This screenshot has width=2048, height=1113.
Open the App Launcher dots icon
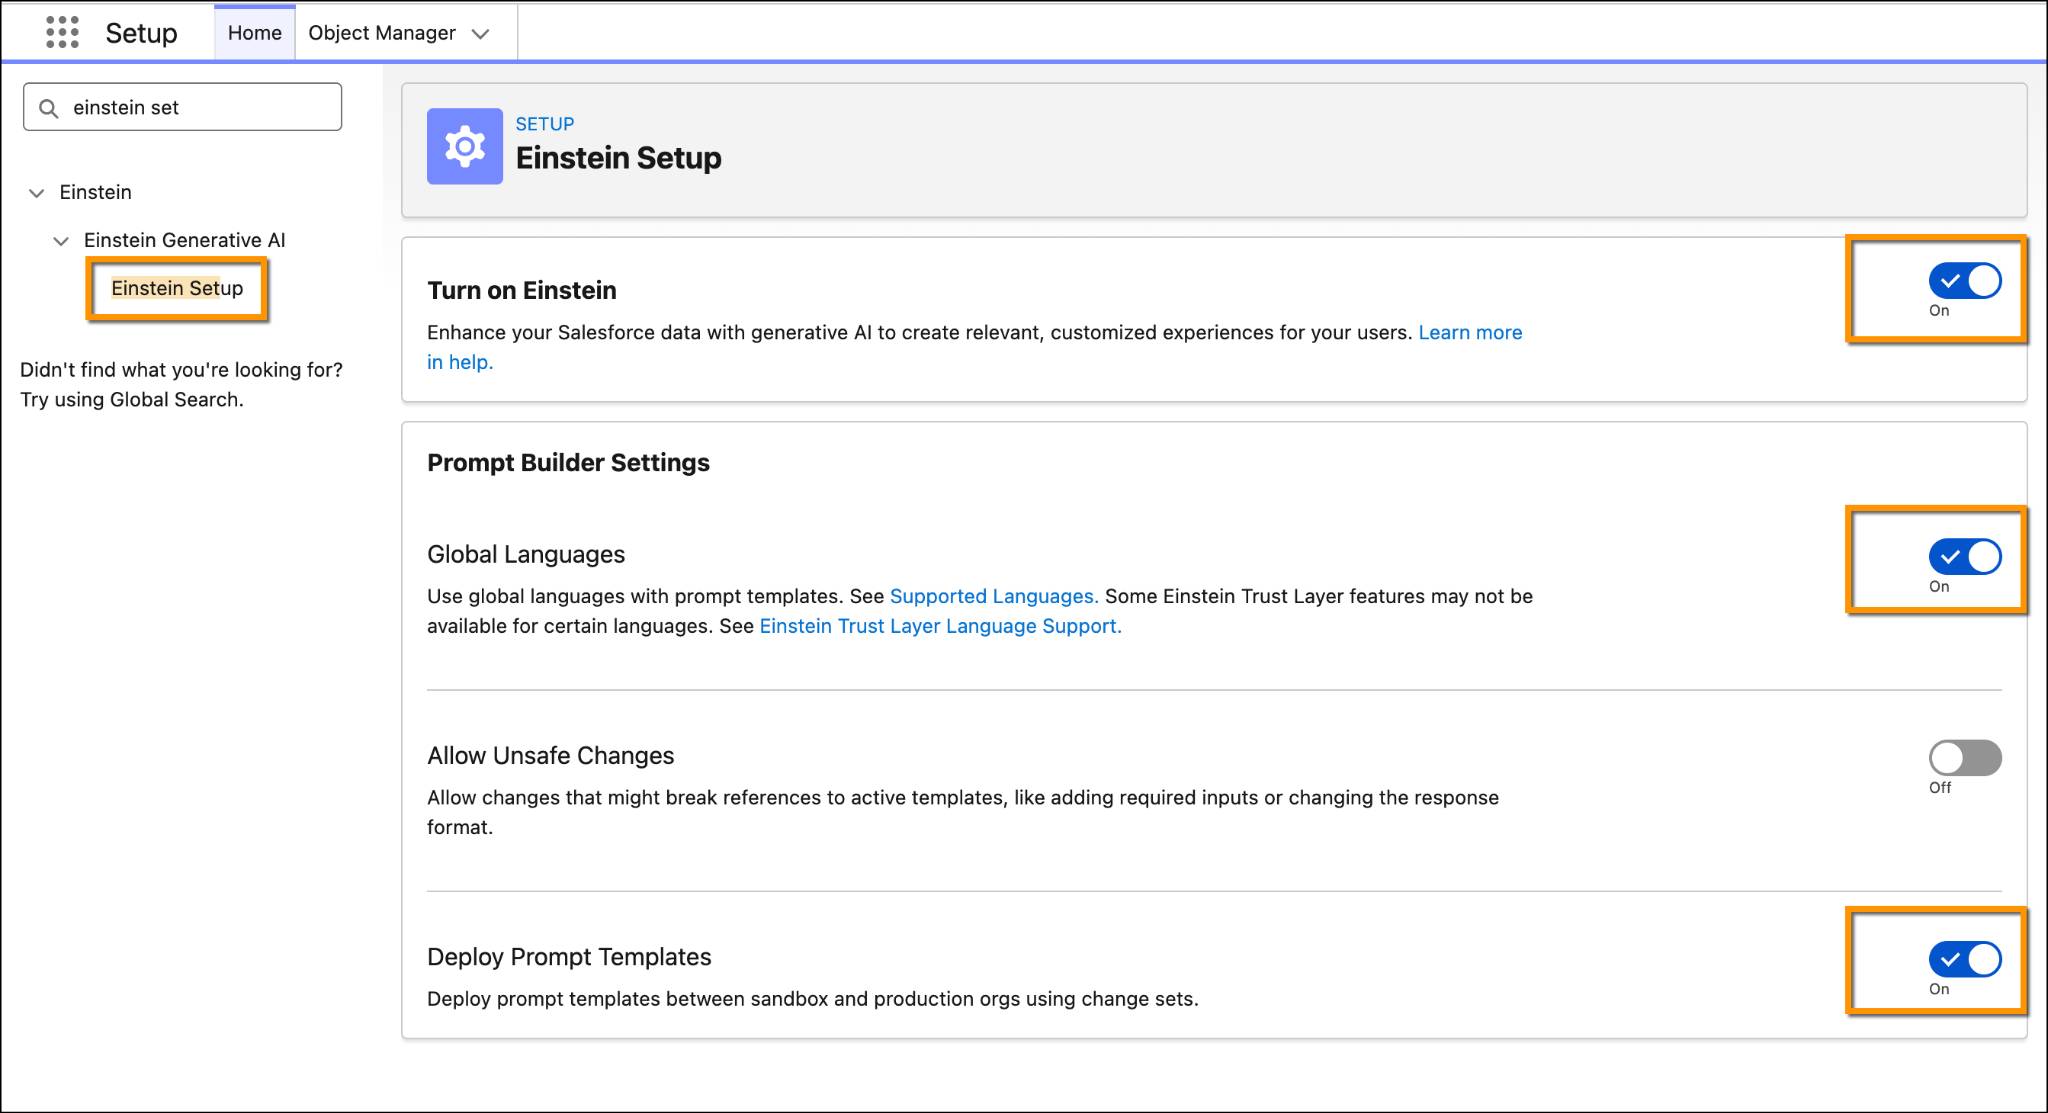click(62, 32)
